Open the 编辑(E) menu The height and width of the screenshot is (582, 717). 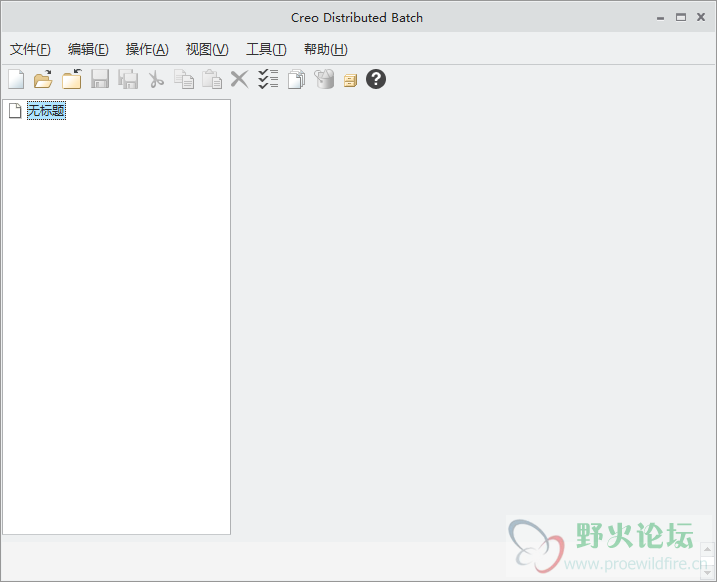pos(88,49)
